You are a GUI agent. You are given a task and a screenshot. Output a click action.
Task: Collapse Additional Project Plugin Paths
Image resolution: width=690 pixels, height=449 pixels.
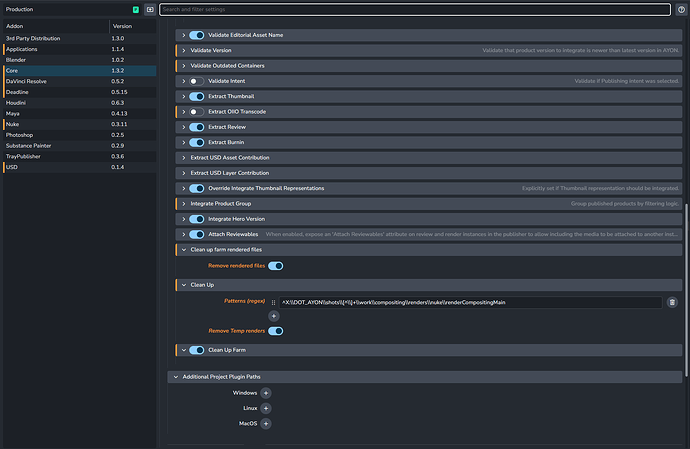(x=176, y=377)
